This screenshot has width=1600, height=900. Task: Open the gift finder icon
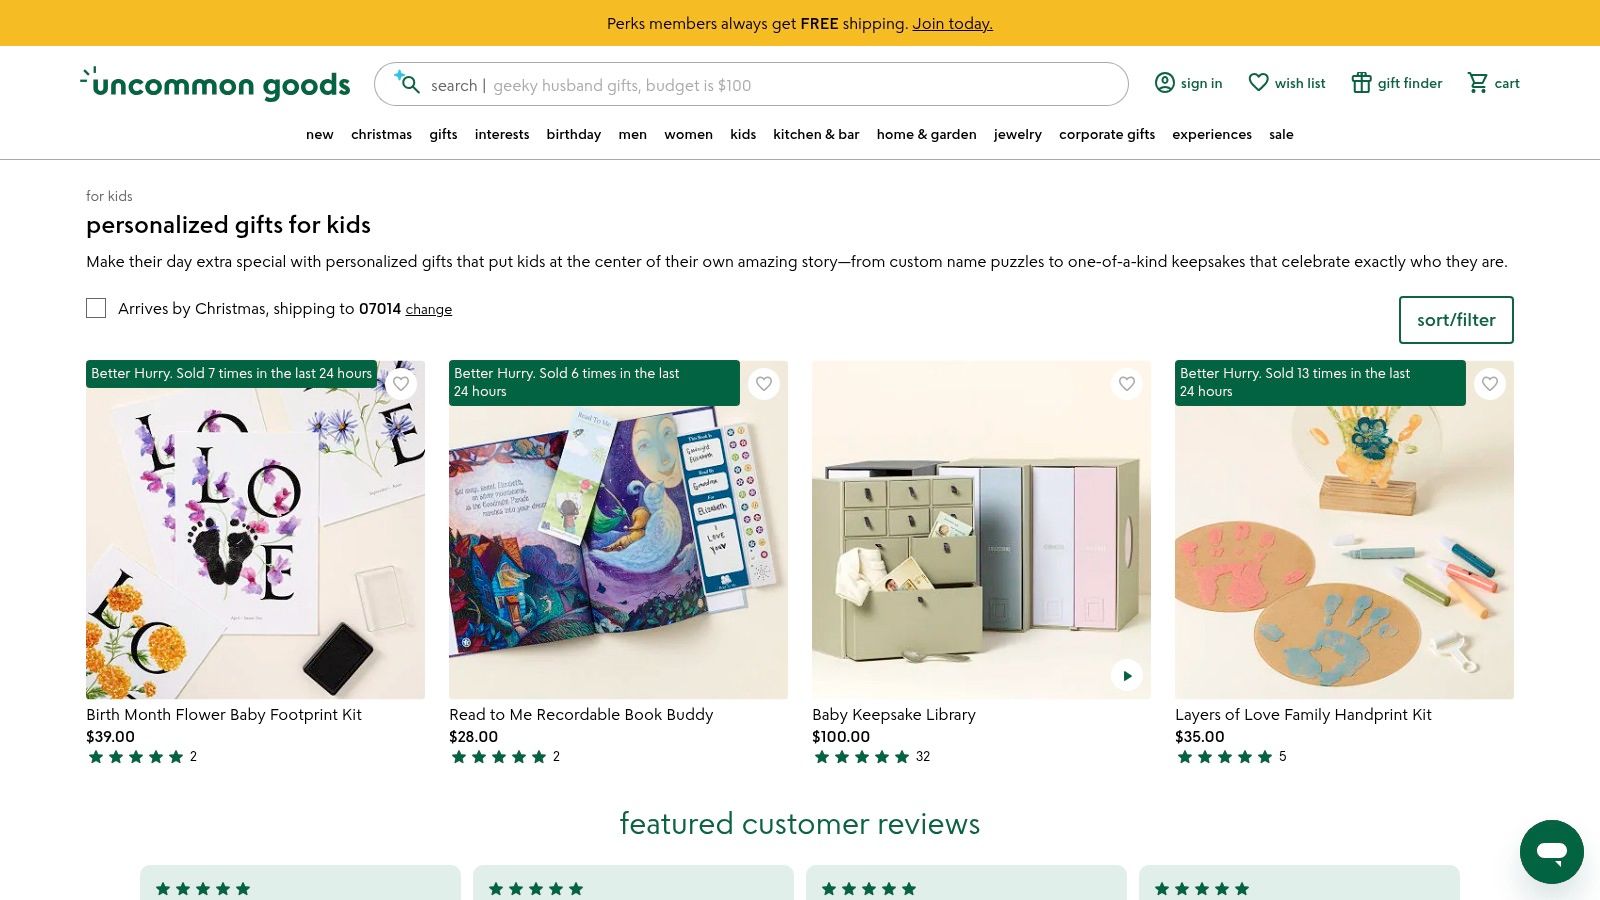1361,83
